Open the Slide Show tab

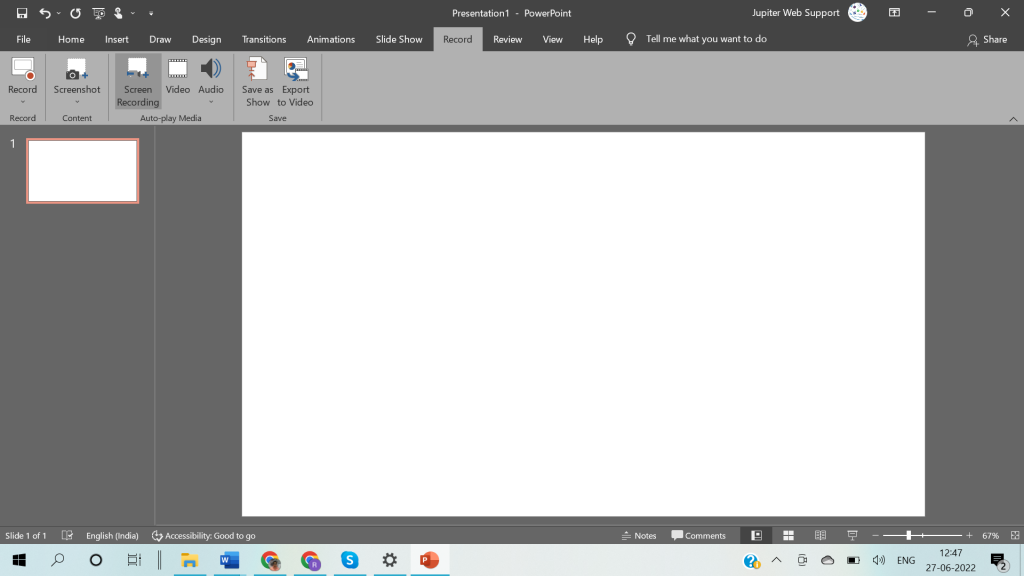(399, 39)
